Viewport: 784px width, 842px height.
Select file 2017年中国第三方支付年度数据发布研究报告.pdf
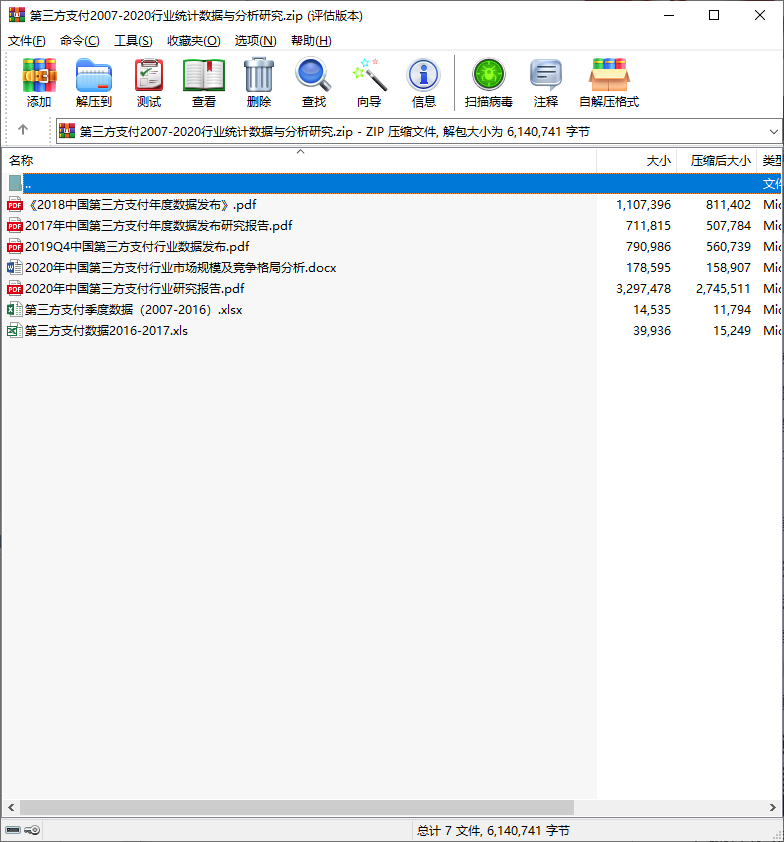tap(158, 226)
